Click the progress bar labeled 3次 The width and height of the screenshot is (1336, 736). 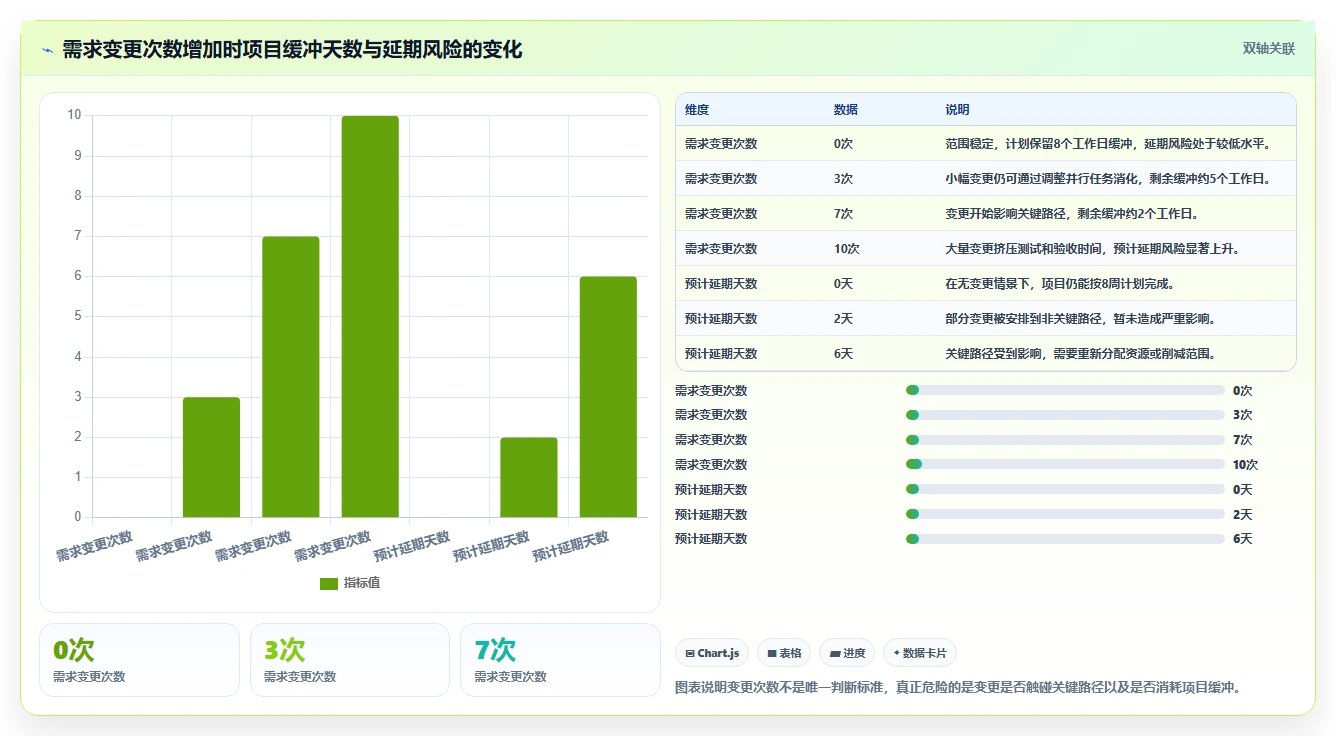point(1065,415)
